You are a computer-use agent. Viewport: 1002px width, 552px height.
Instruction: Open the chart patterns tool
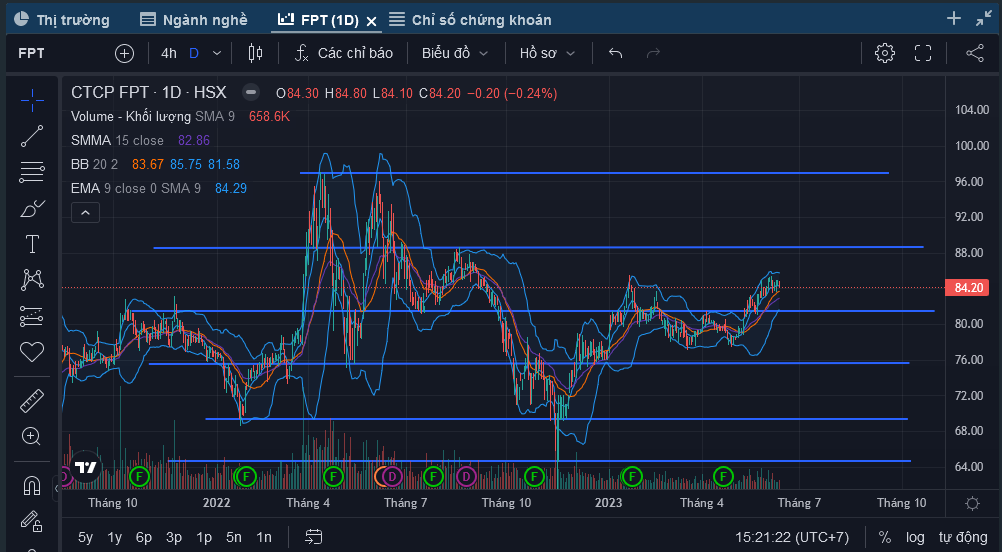click(32, 280)
